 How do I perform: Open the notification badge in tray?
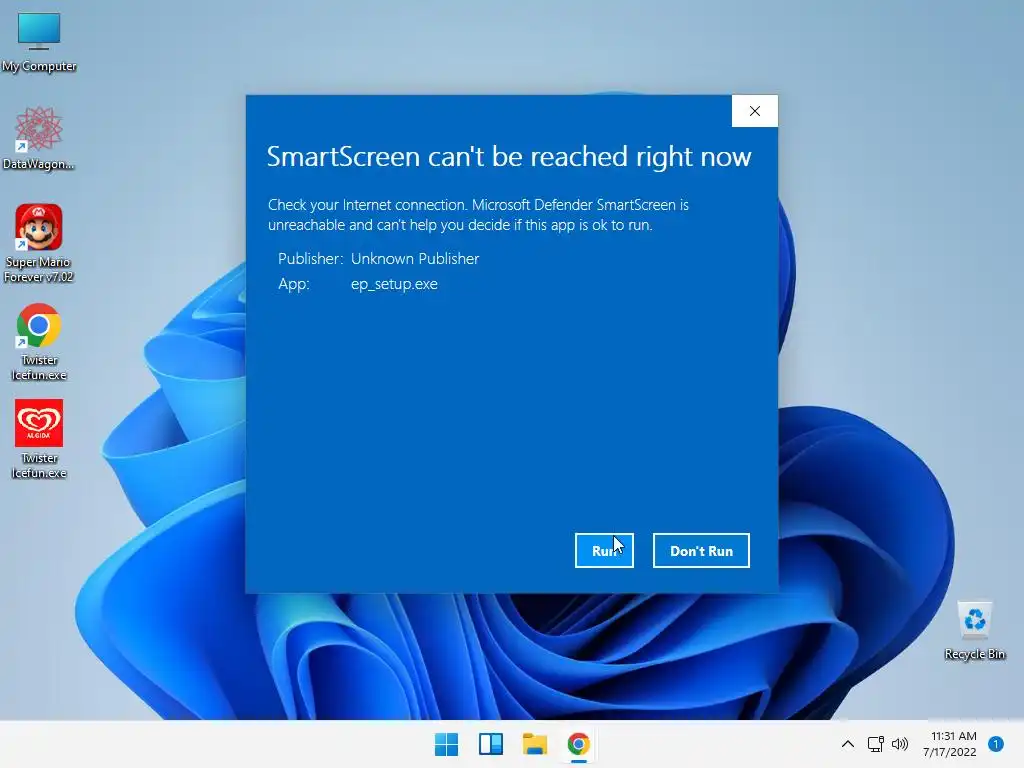[x=996, y=744]
